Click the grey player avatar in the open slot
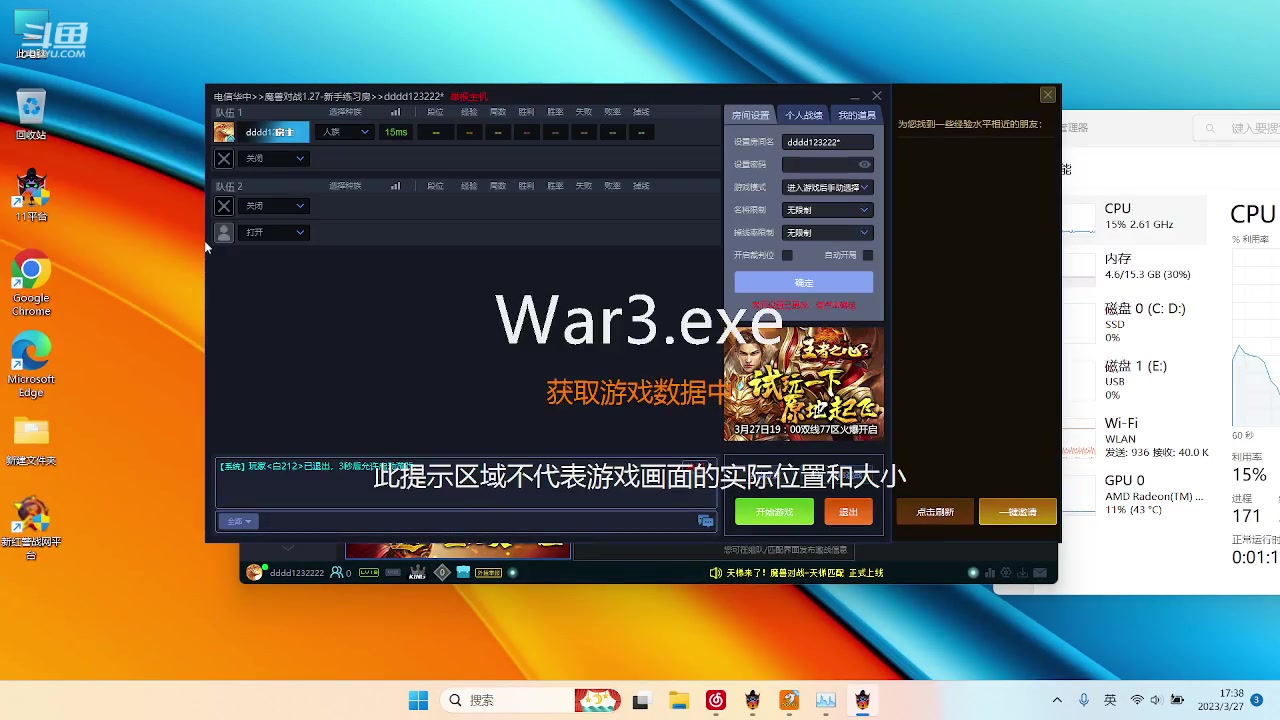 coord(224,232)
